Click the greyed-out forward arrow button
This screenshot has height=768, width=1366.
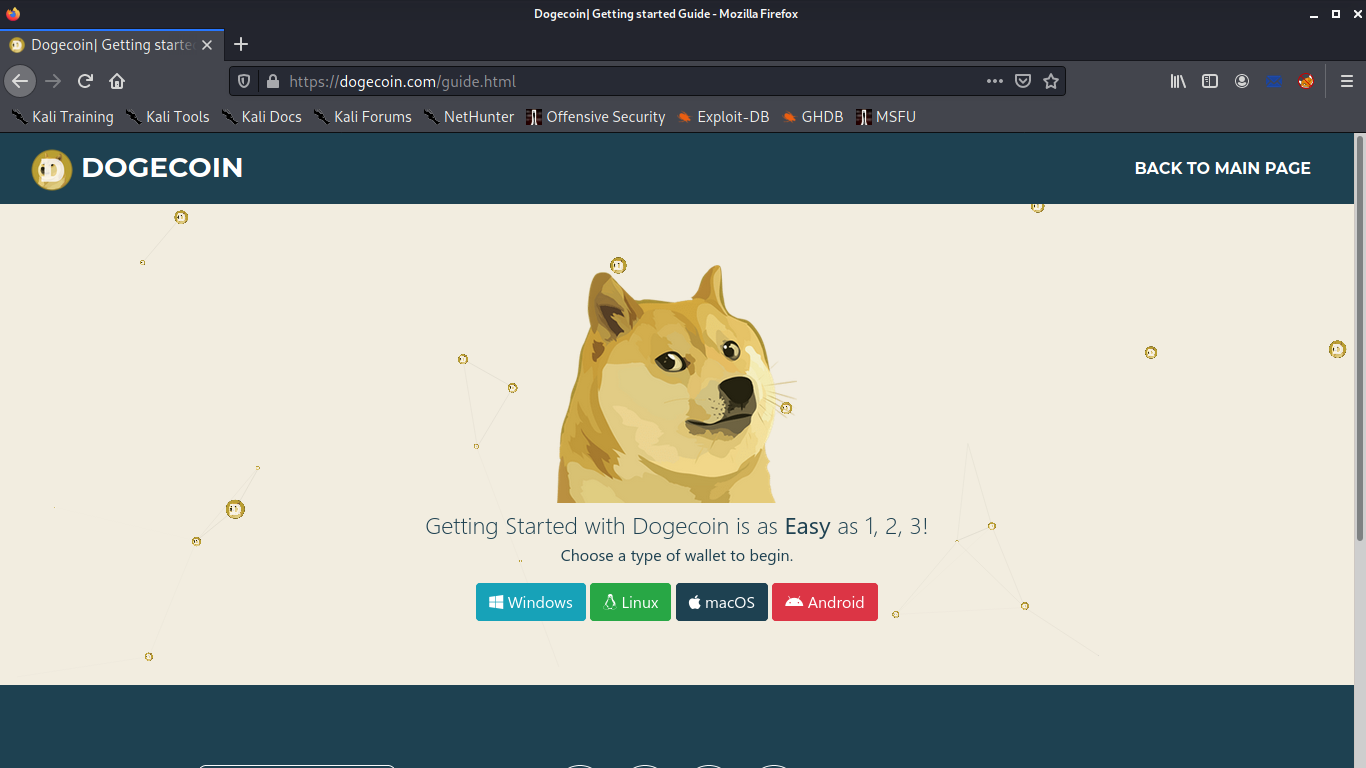pos(53,81)
